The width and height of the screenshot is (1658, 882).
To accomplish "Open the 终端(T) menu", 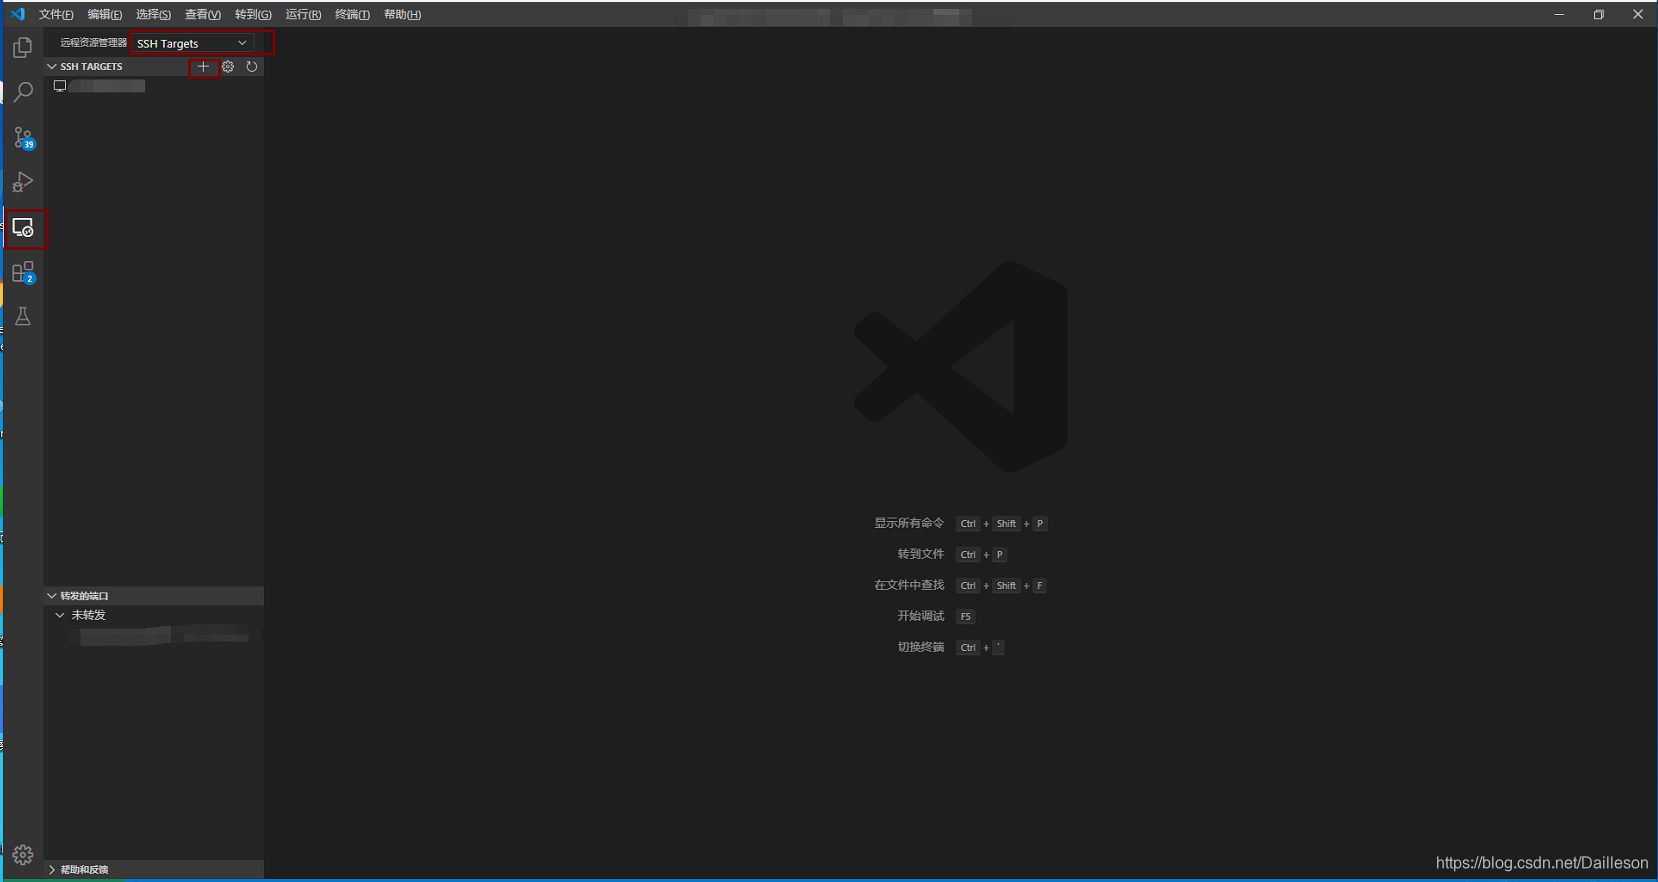I will coord(352,14).
